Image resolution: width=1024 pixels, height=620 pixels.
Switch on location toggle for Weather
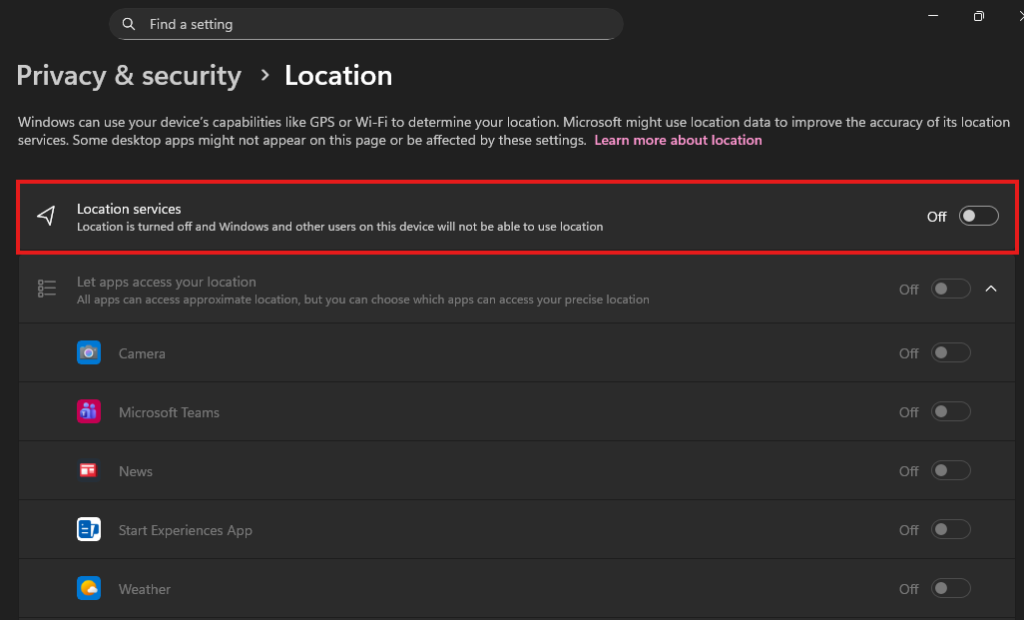[950, 589]
